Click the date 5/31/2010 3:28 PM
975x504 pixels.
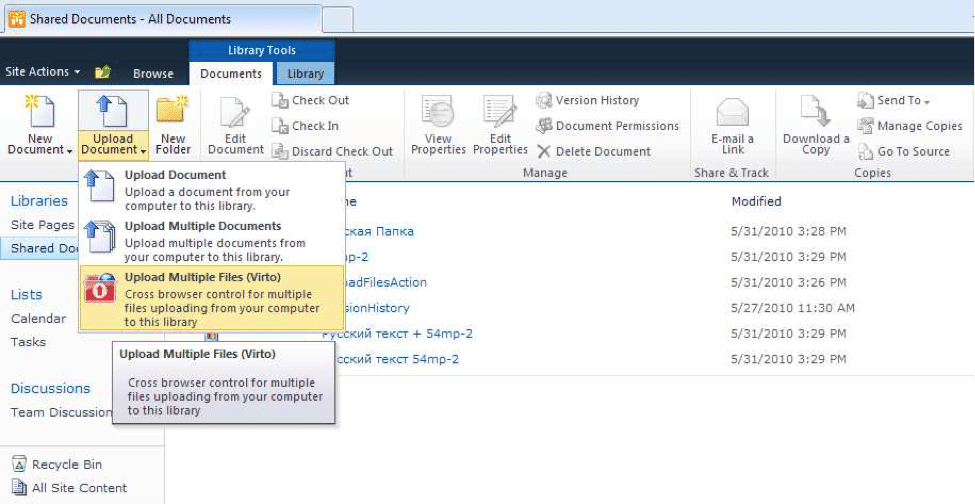coord(788,231)
